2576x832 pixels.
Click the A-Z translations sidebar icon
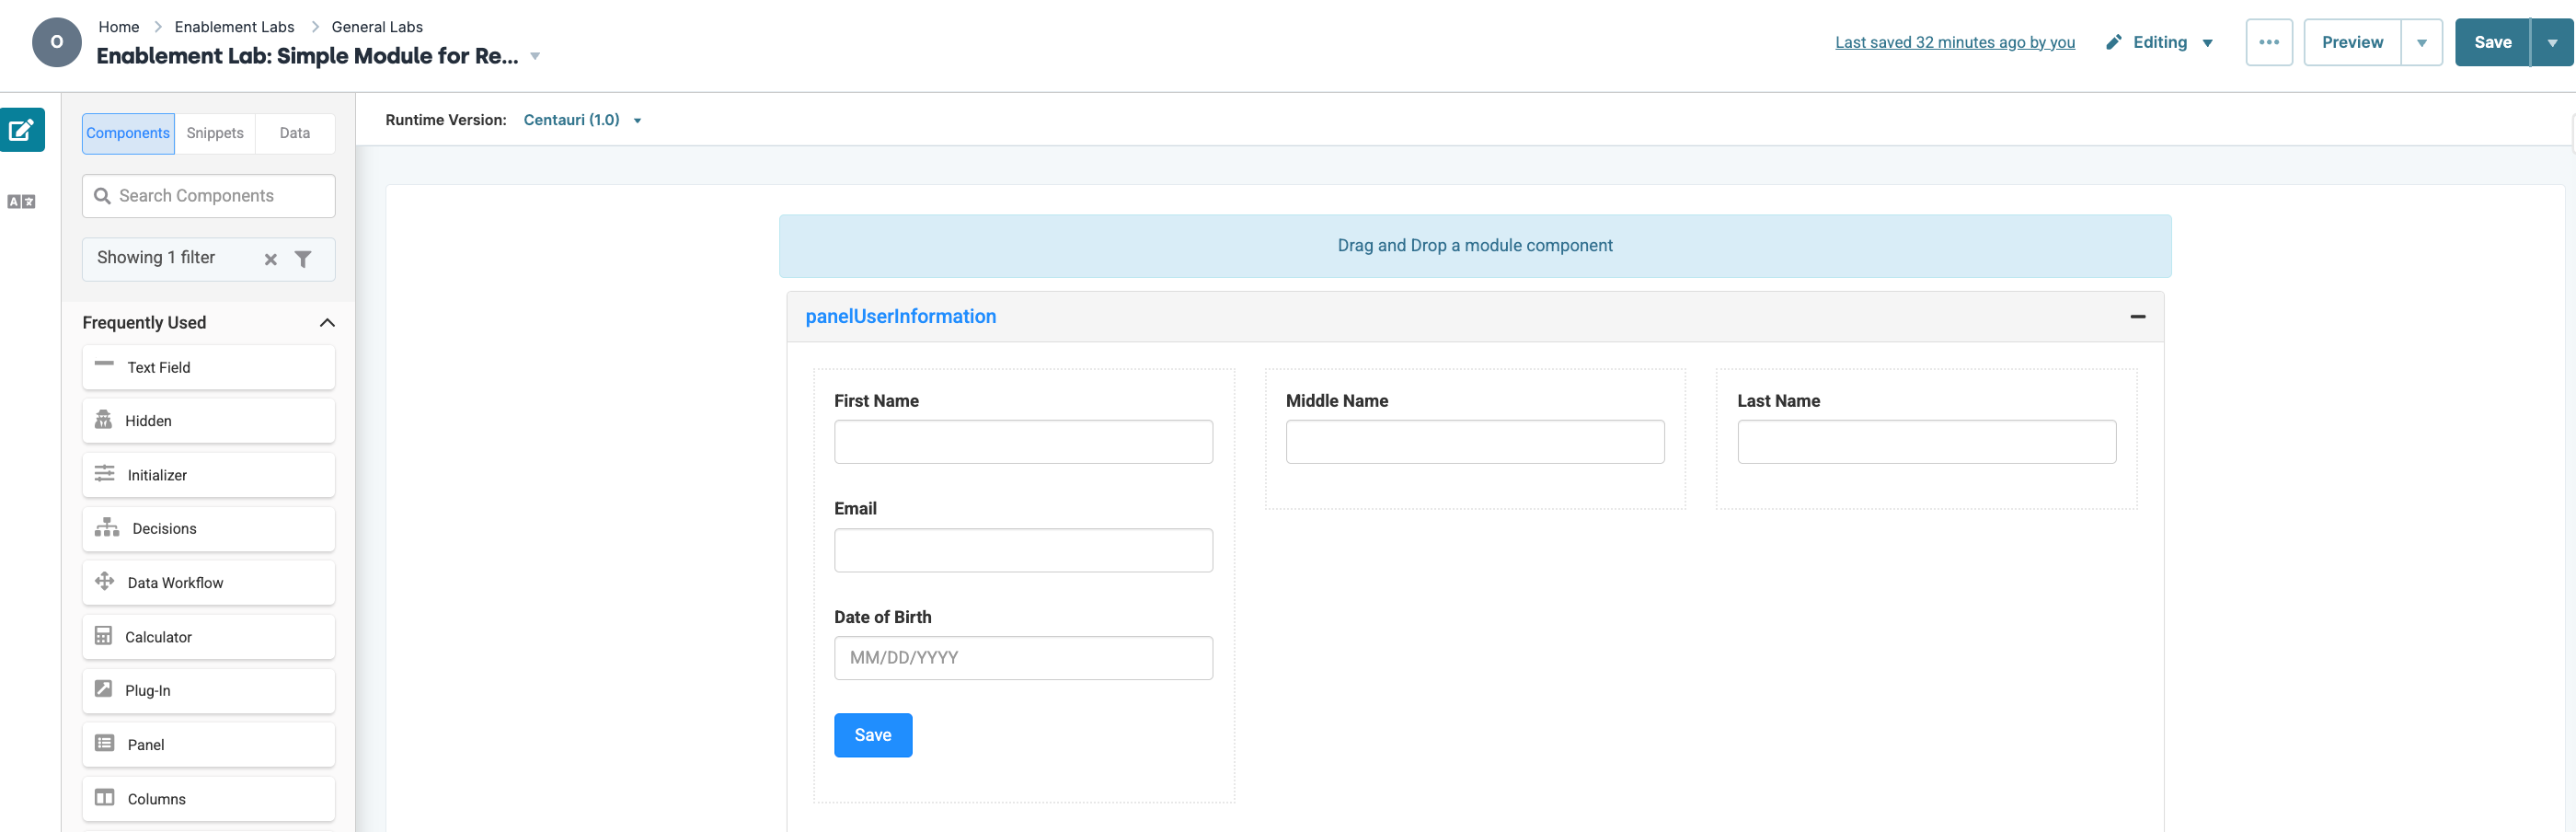coord(22,200)
